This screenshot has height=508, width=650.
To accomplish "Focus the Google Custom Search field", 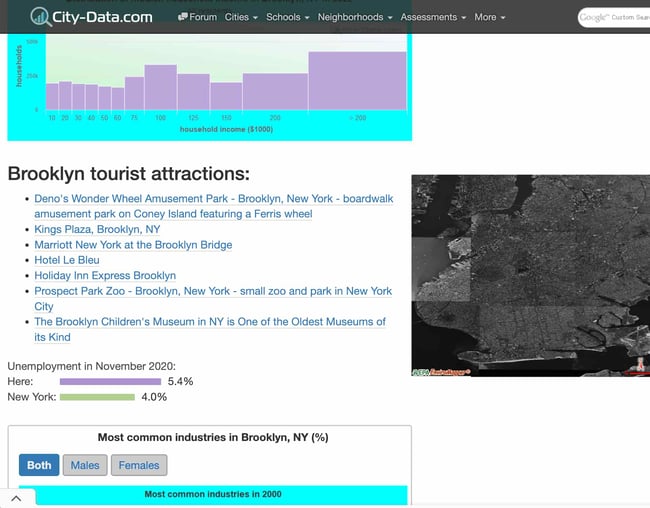I will click(x=614, y=17).
